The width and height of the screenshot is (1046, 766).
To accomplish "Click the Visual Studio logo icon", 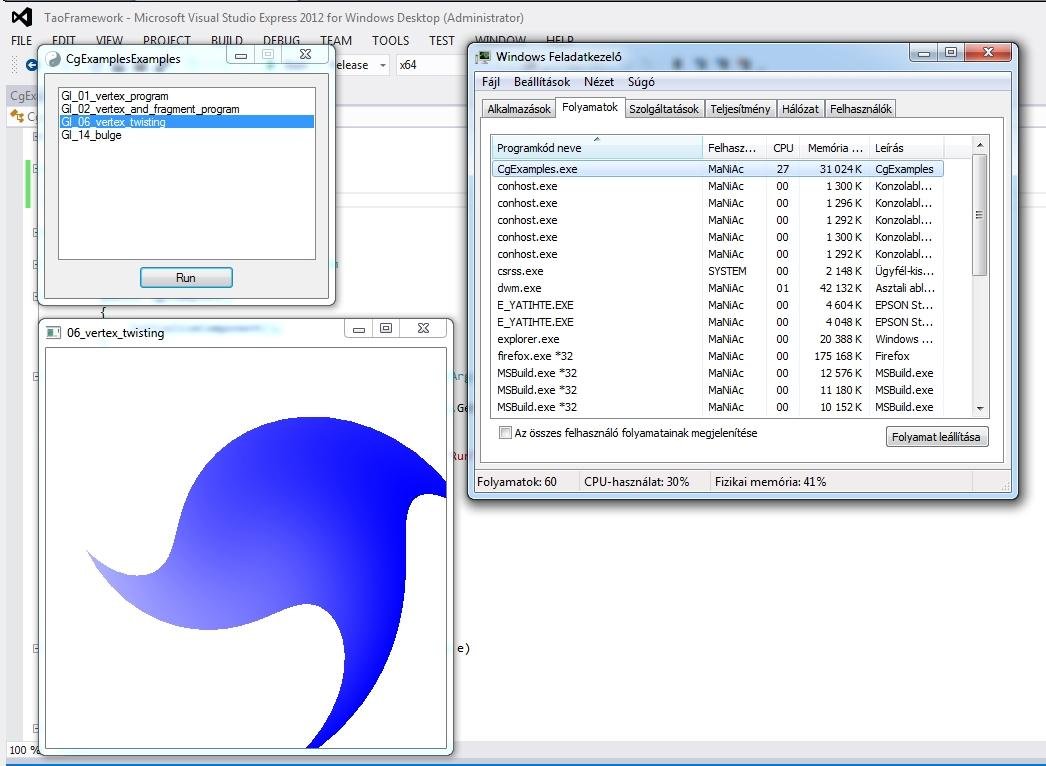I will (x=22, y=17).
